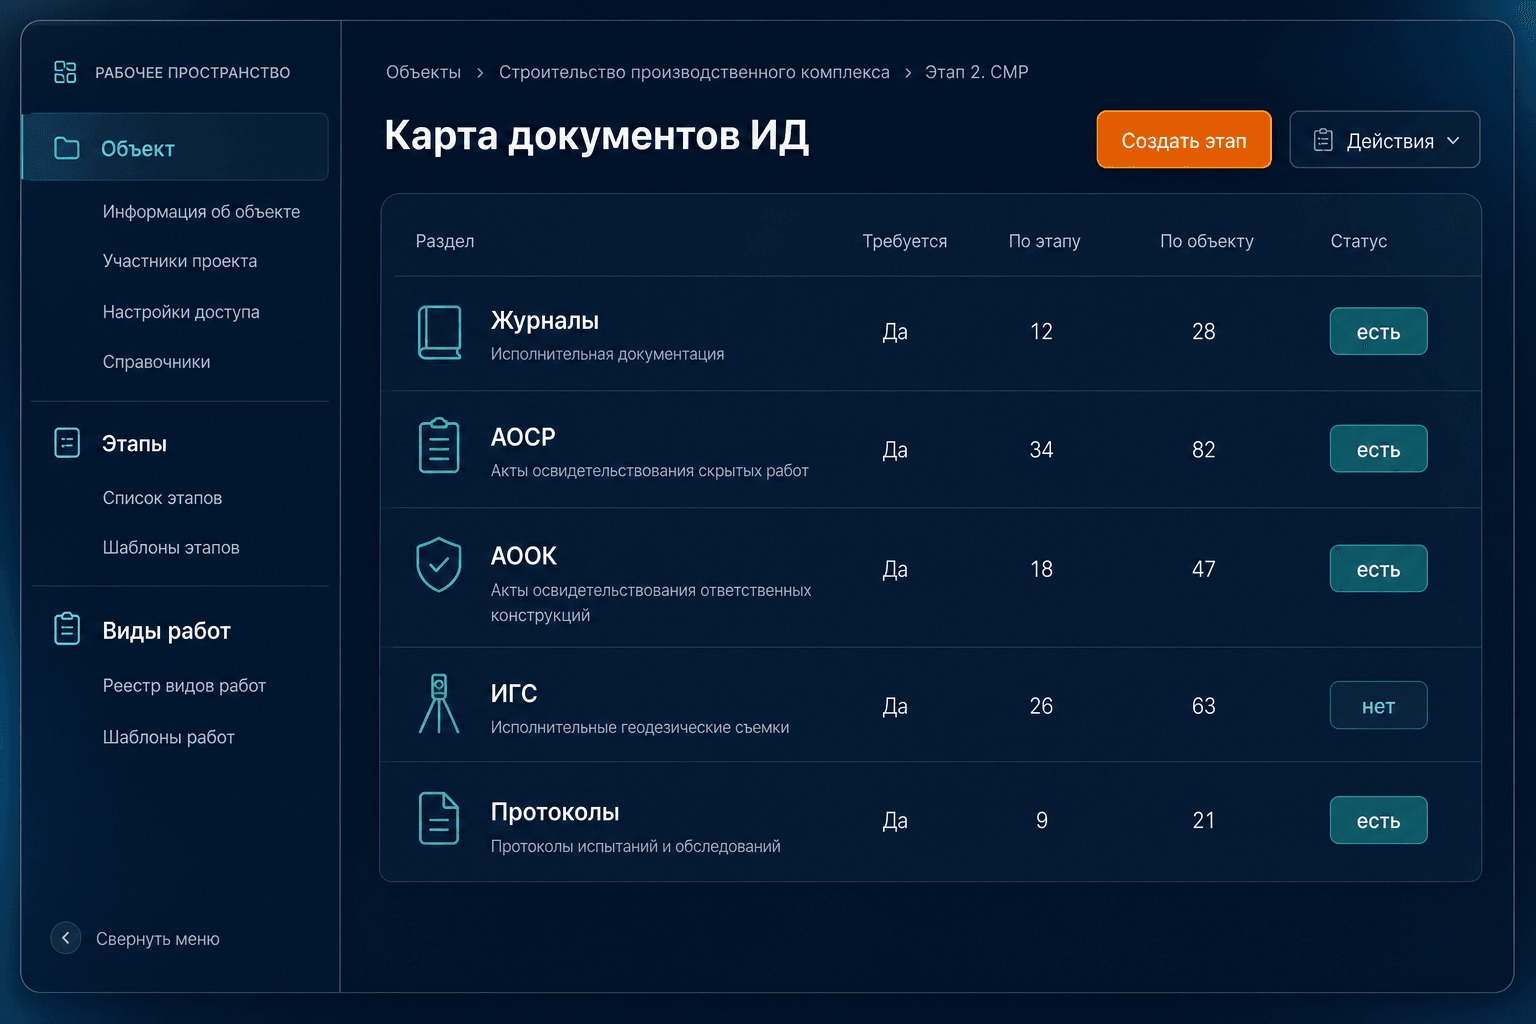Click есть status in АООК row

click(x=1378, y=569)
